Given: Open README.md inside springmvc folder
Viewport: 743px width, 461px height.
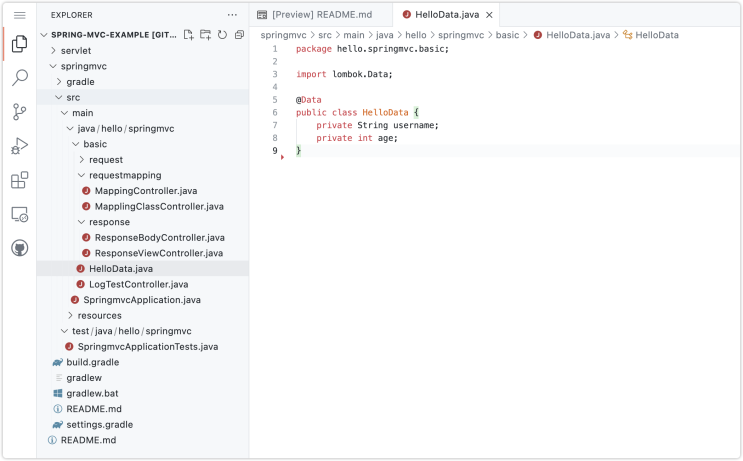Looking at the screenshot, I should [142, 409].
